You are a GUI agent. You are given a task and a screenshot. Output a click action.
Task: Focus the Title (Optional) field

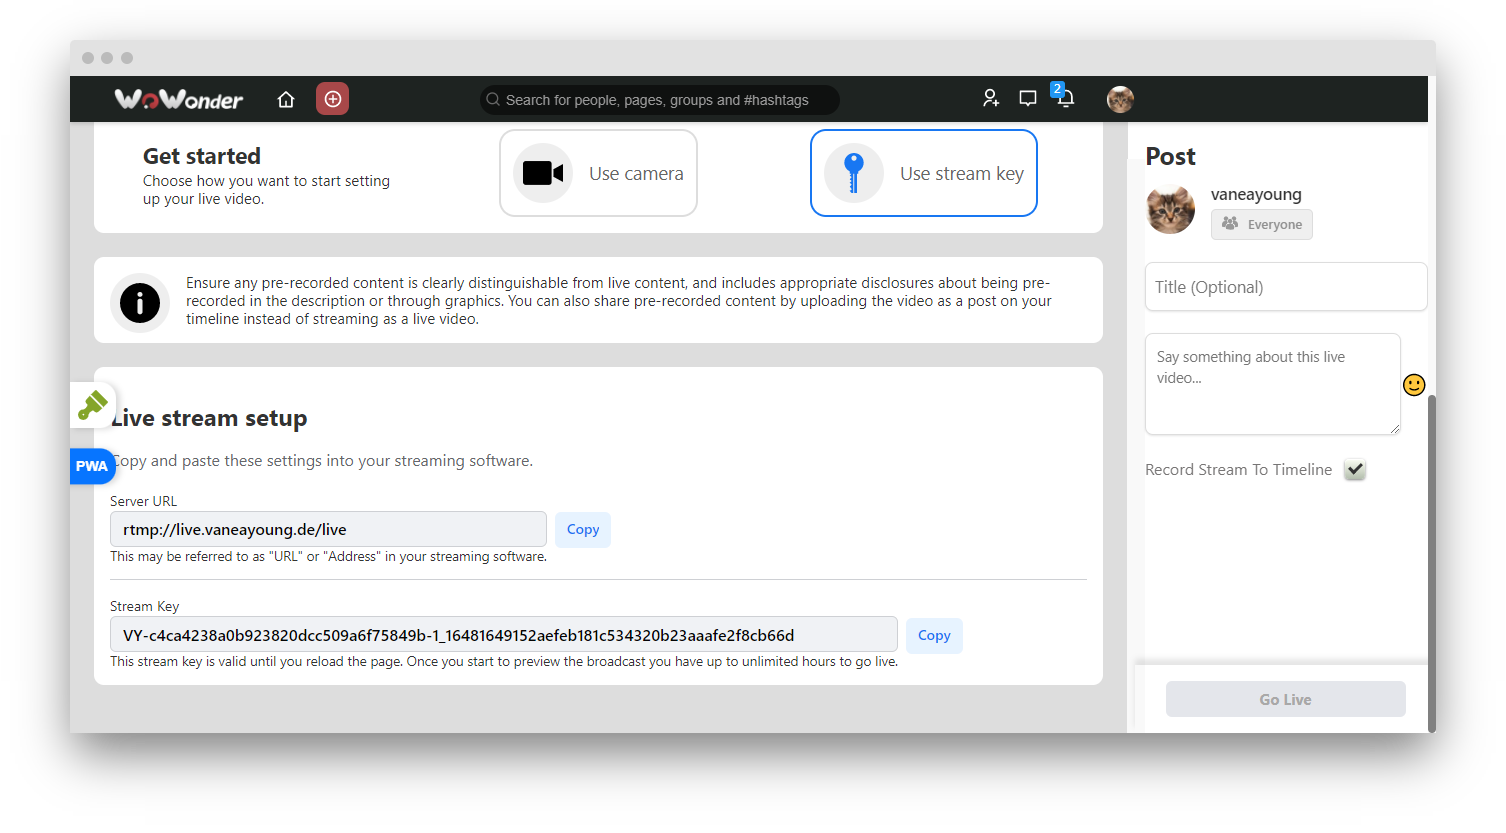click(1285, 286)
